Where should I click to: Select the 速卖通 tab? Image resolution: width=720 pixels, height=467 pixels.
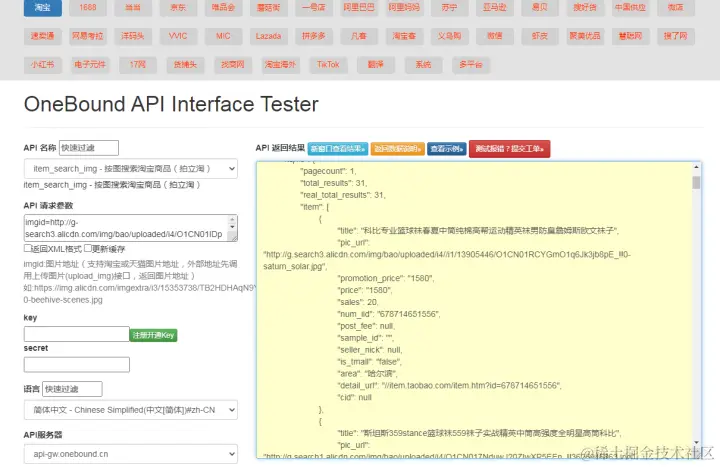click(x=43, y=36)
